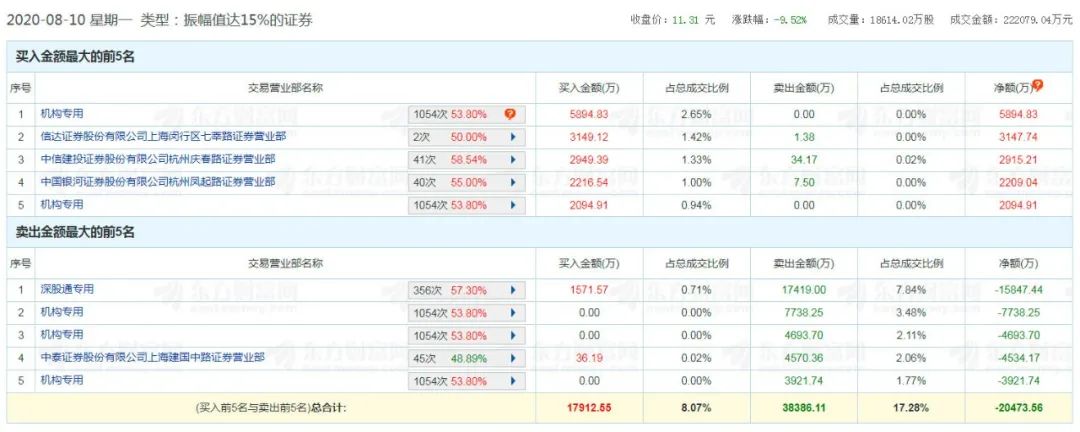Image resolution: width=1080 pixels, height=432 pixels.
Task: Click the question mark icon after first 53.80%
Action: [x=510, y=114]
